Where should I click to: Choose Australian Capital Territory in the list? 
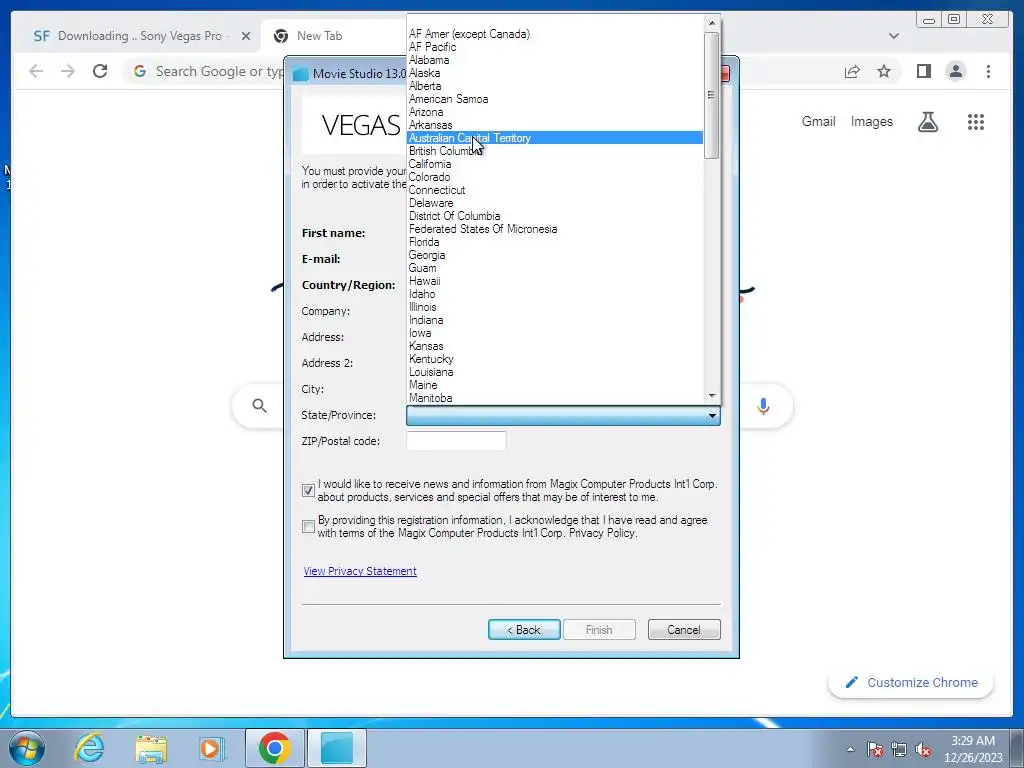pyautogui.click(x=554, y=138)
